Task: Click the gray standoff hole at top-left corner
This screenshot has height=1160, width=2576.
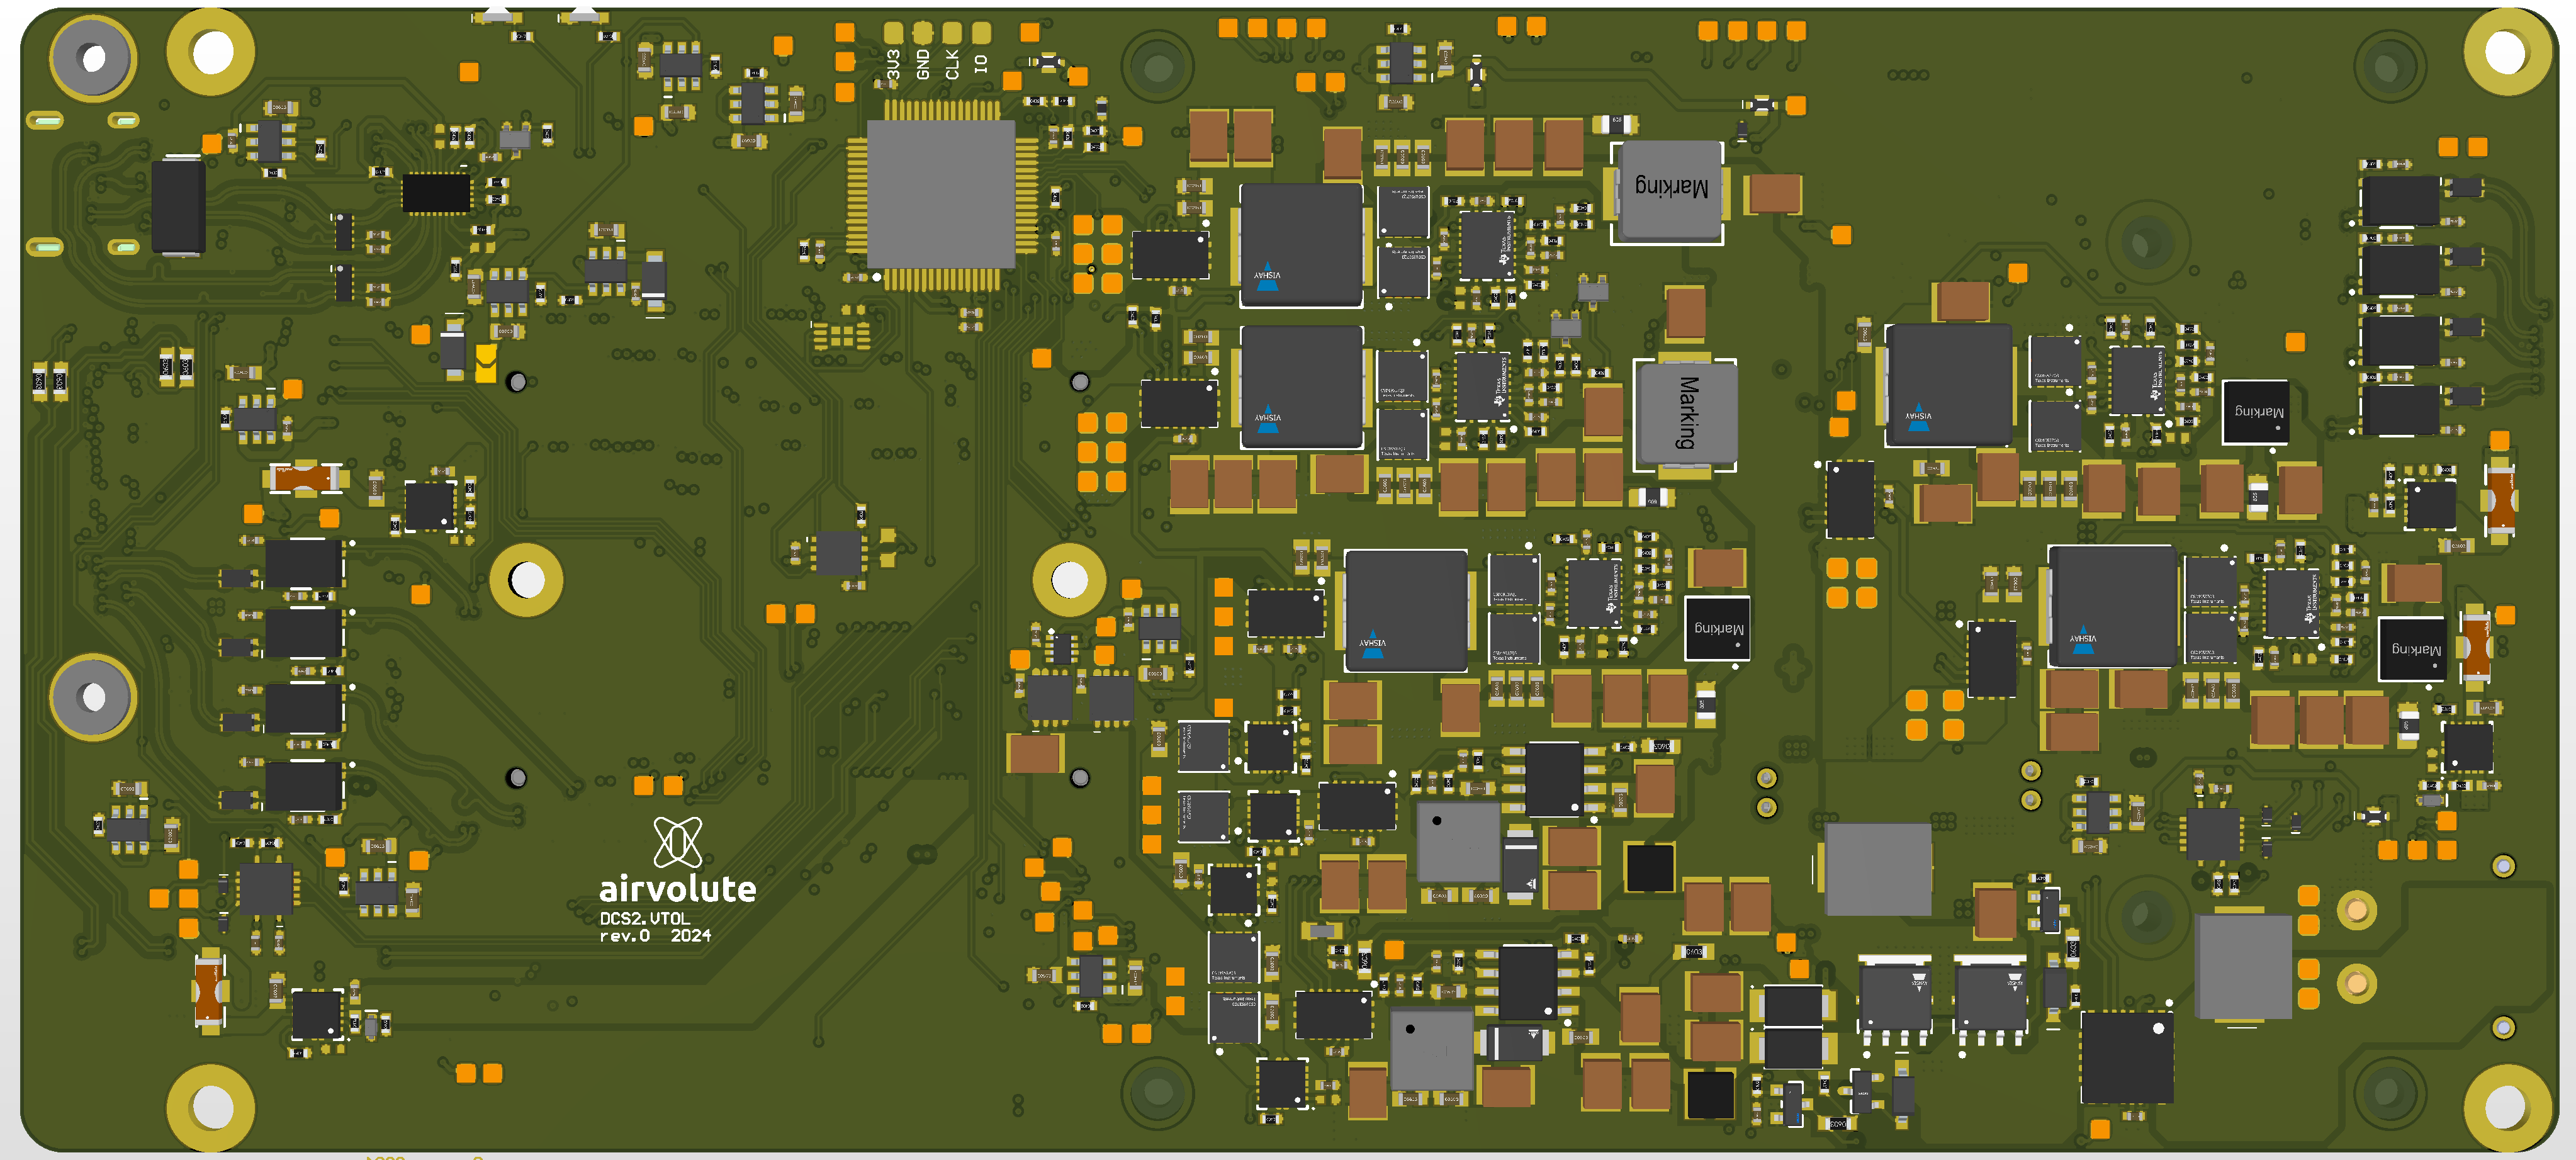Action: coord(93,58)
